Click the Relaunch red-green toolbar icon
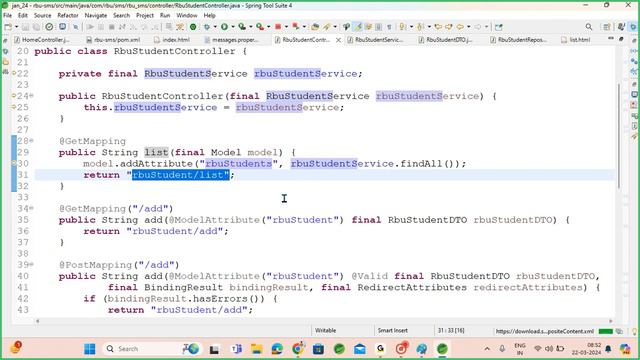The image size is (640, 360). tap(296, 27)
